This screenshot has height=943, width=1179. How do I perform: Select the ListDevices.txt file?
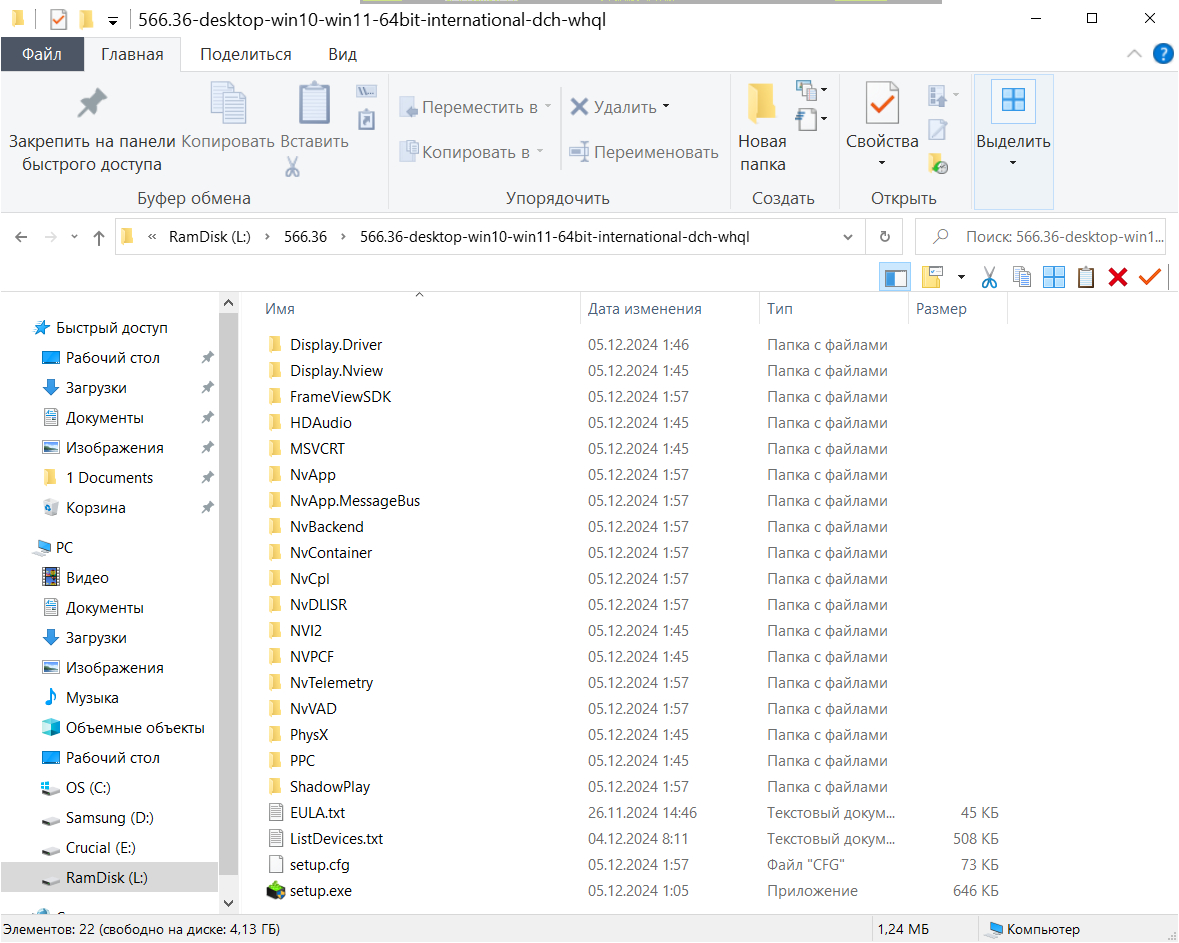pos(337,838)
